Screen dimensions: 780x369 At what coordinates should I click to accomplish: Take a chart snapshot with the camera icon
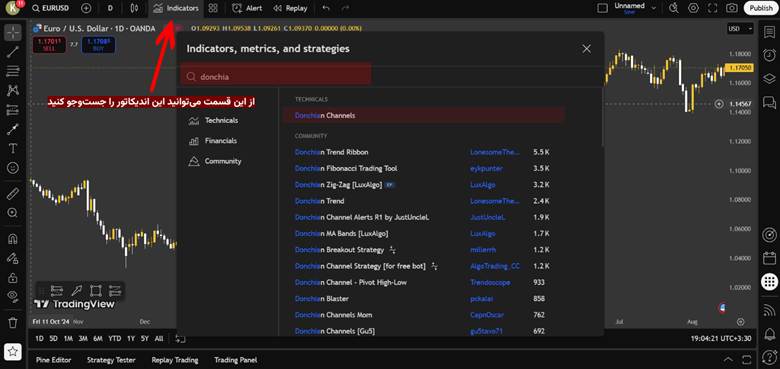click(731, 8)
